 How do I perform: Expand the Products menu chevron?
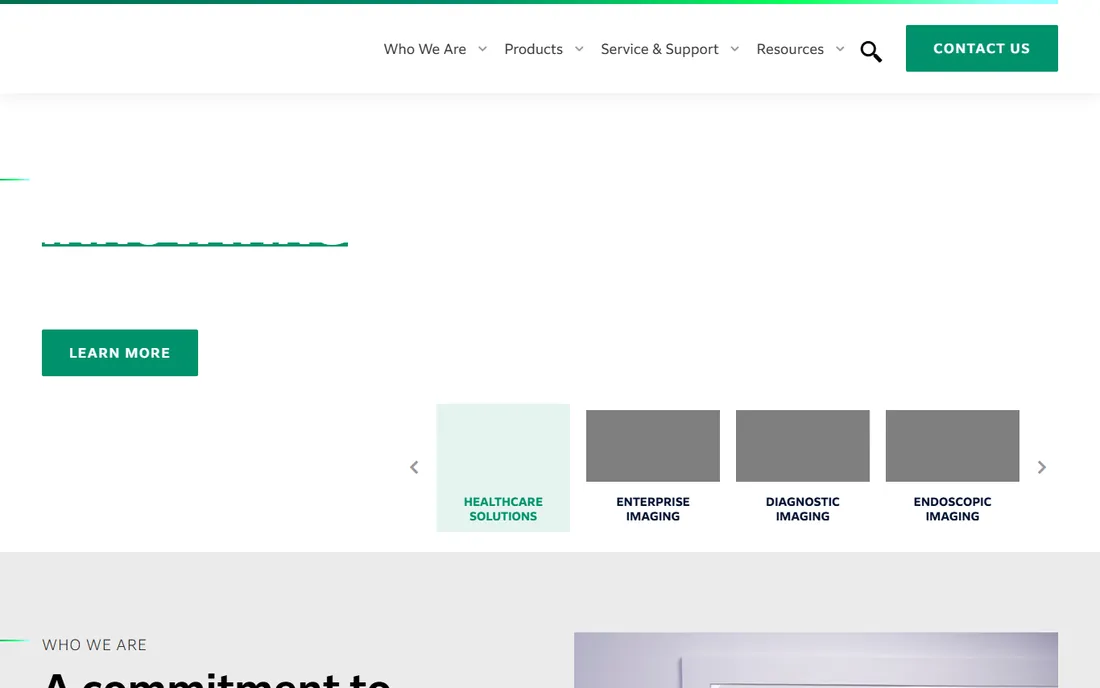[x=579, y=49]
